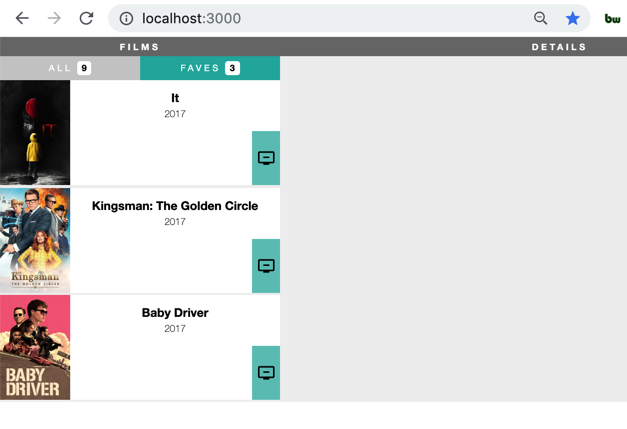
Task: View site information icon
Action: point(126,18)
